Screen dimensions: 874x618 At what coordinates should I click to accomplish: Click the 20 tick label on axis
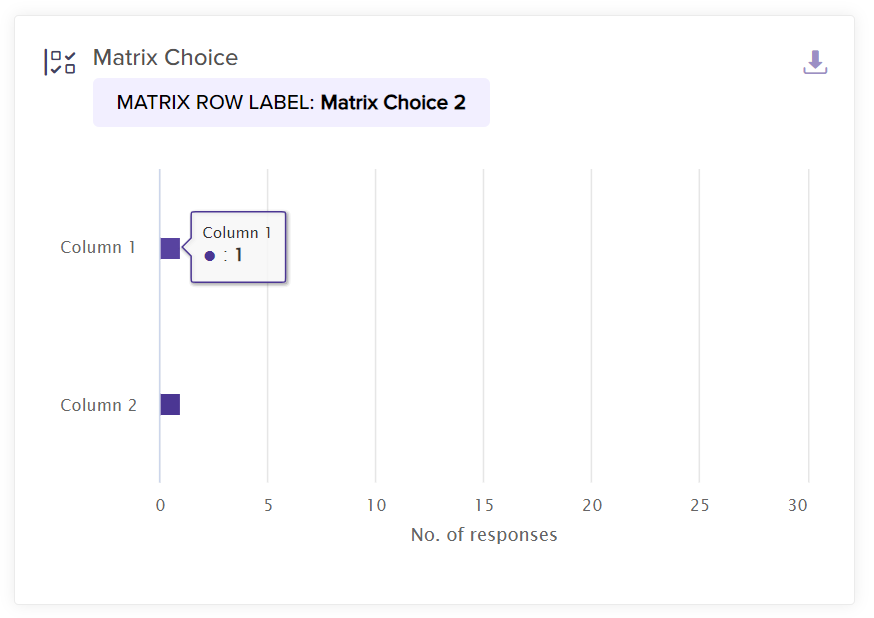click(x=592, y=506)
